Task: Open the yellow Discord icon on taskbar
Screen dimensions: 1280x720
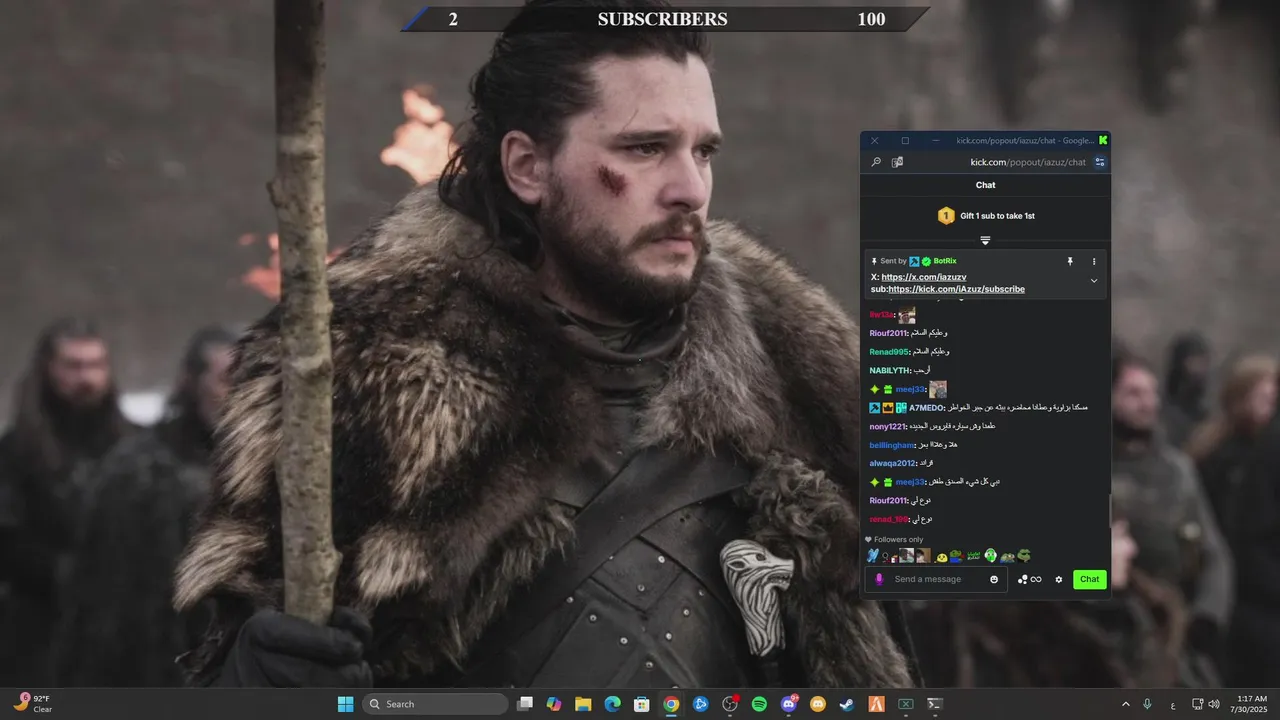Action: [x=818, y=704]
